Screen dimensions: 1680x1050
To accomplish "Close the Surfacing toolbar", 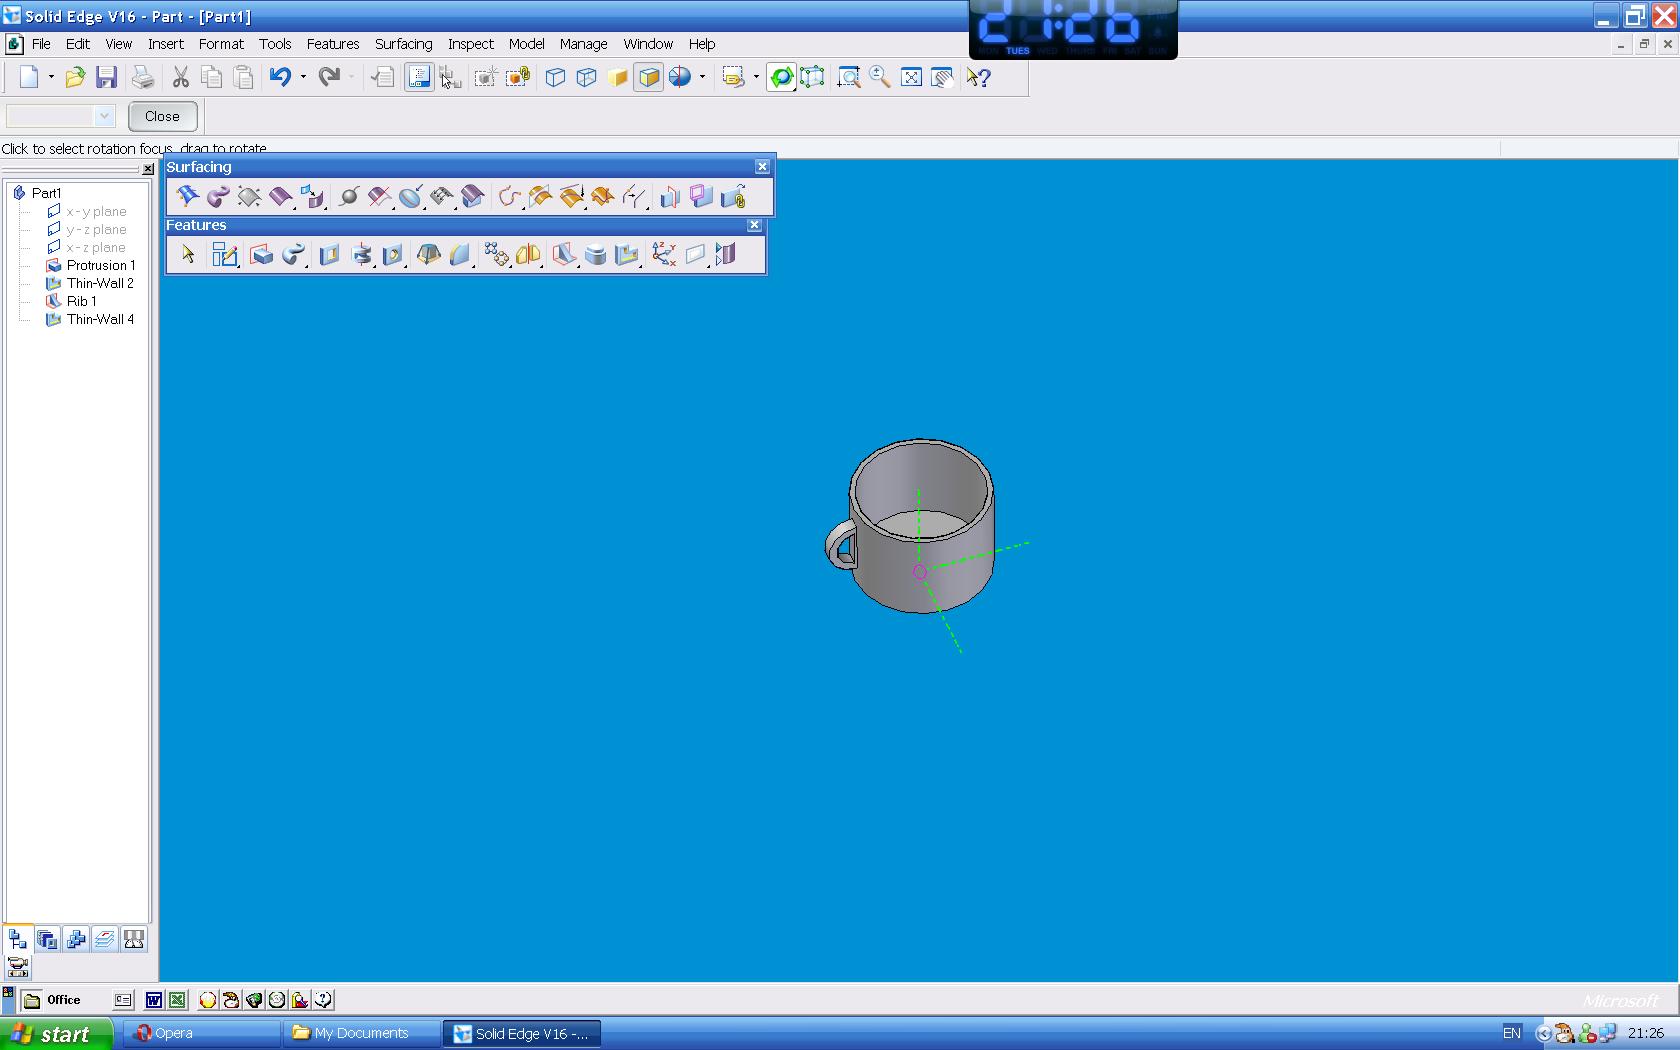I will [x=762, y=167].
